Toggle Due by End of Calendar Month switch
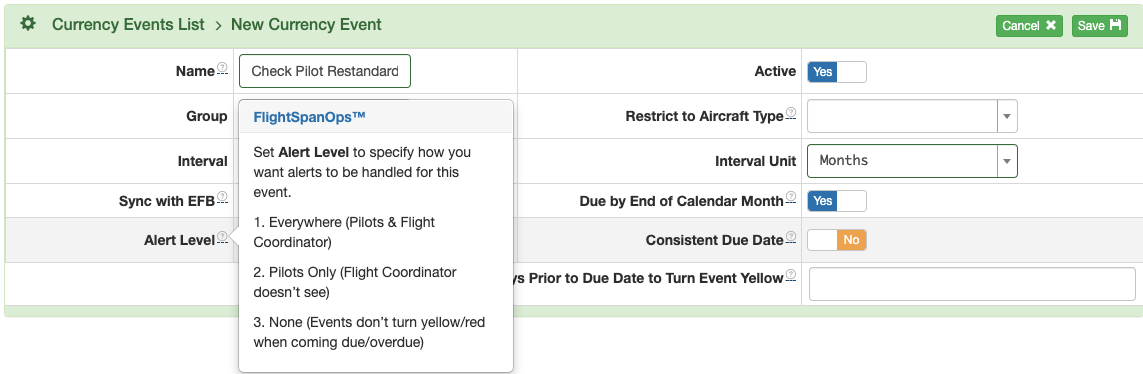 pyautogui.click(x=837, y=200)
